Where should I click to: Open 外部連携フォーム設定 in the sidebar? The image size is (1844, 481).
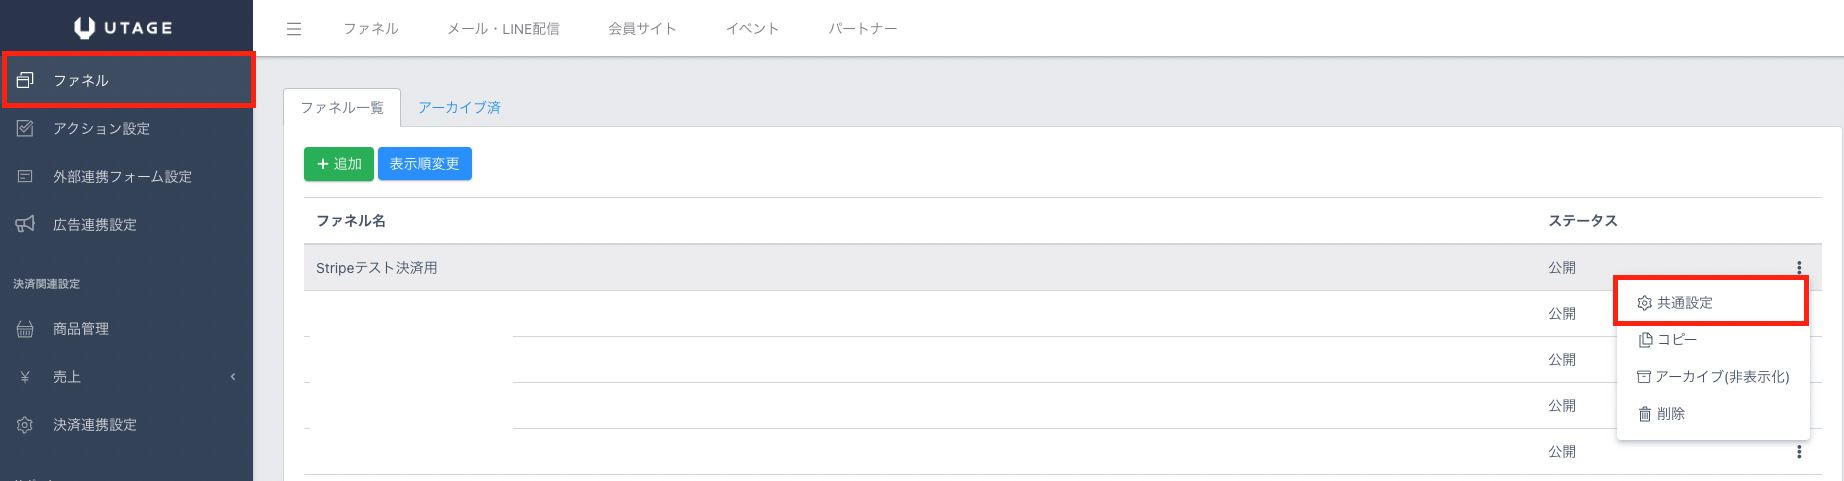tap(122, 176)
